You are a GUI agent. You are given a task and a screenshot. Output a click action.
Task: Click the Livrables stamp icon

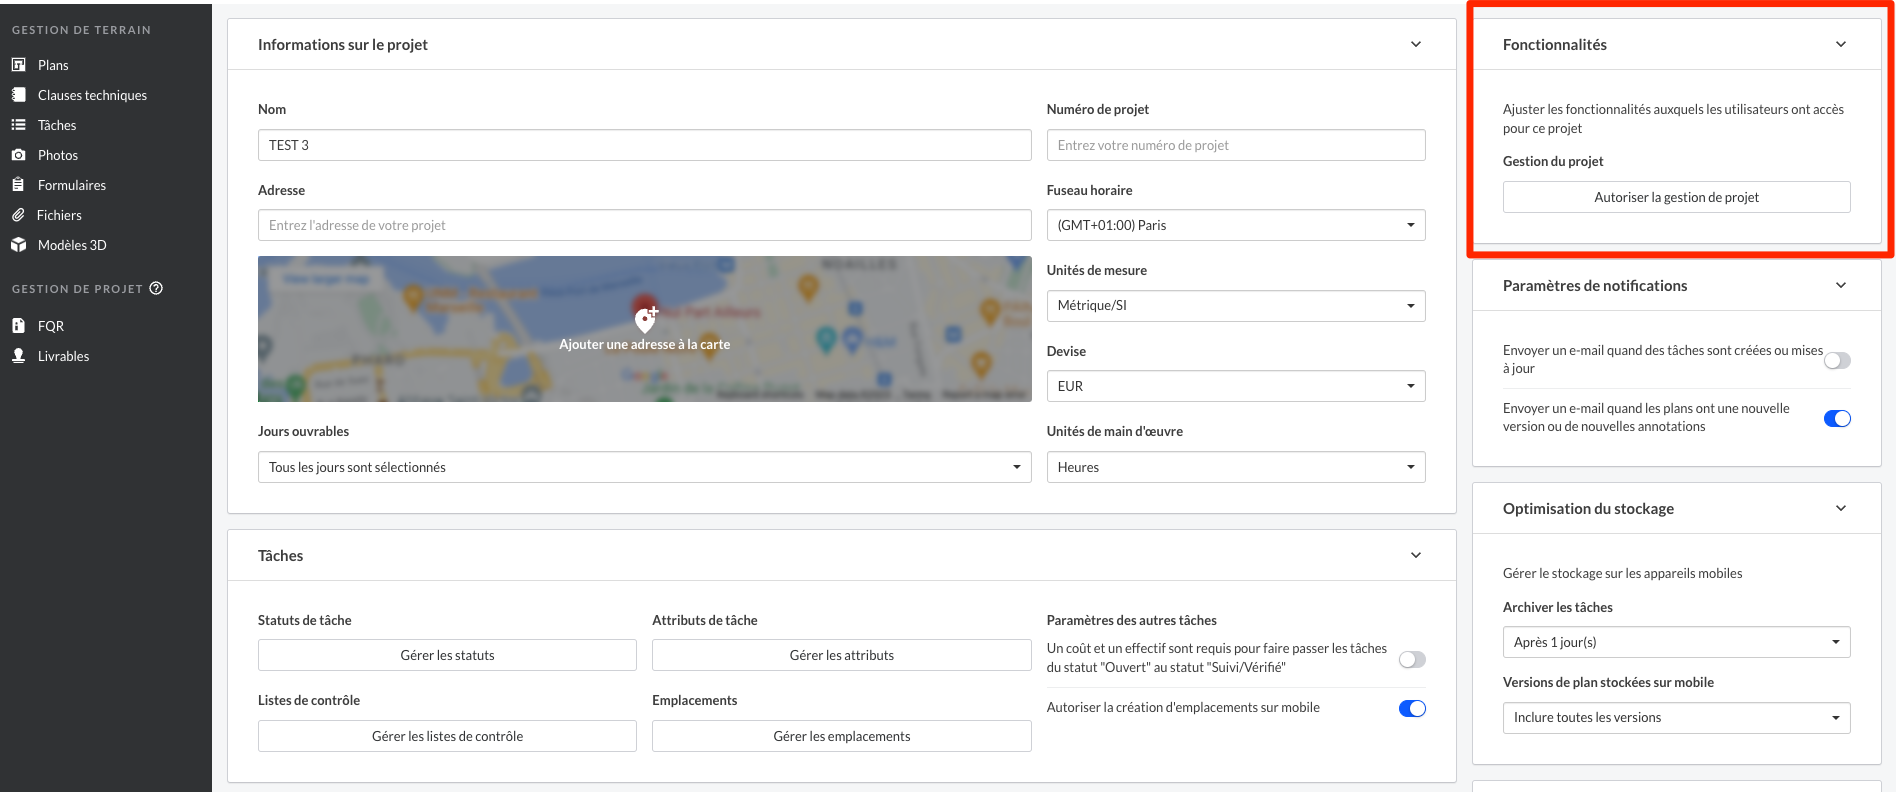[x=18, y=356]
